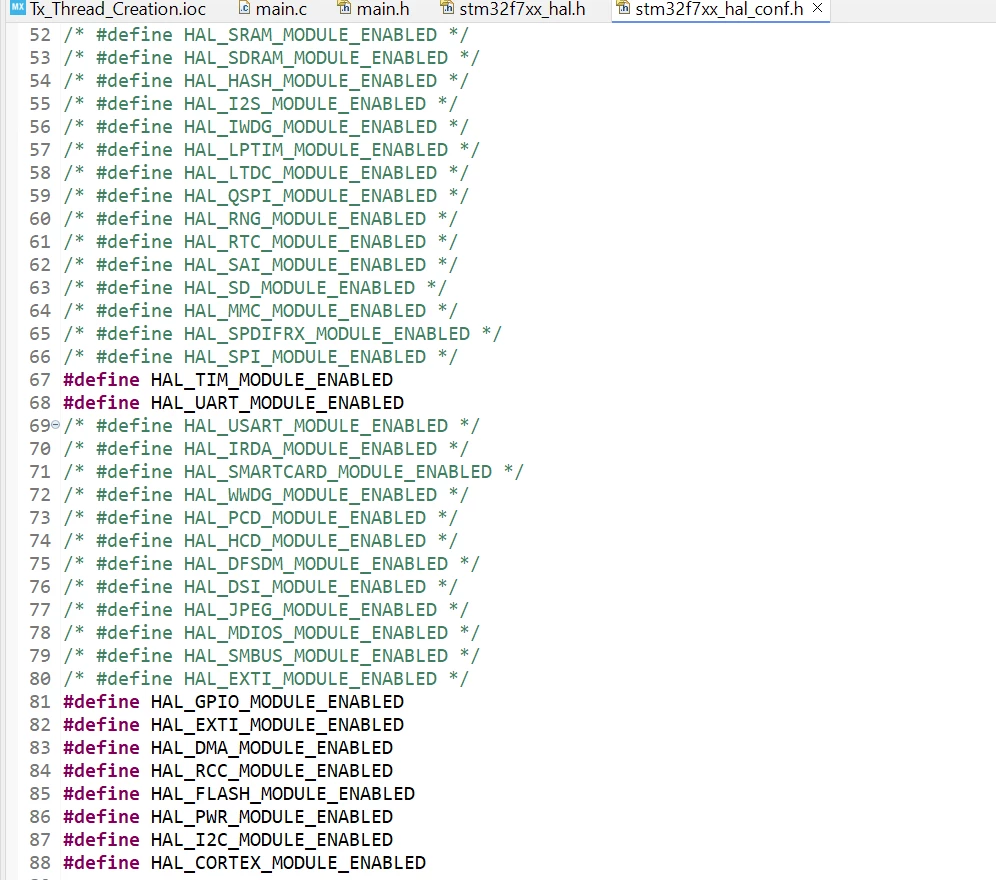The height and width of the screenshot is (880, 996).
Task: Click commented HAL_WWDG_MODULE_ENABLED line
Action: click(266, 495)
